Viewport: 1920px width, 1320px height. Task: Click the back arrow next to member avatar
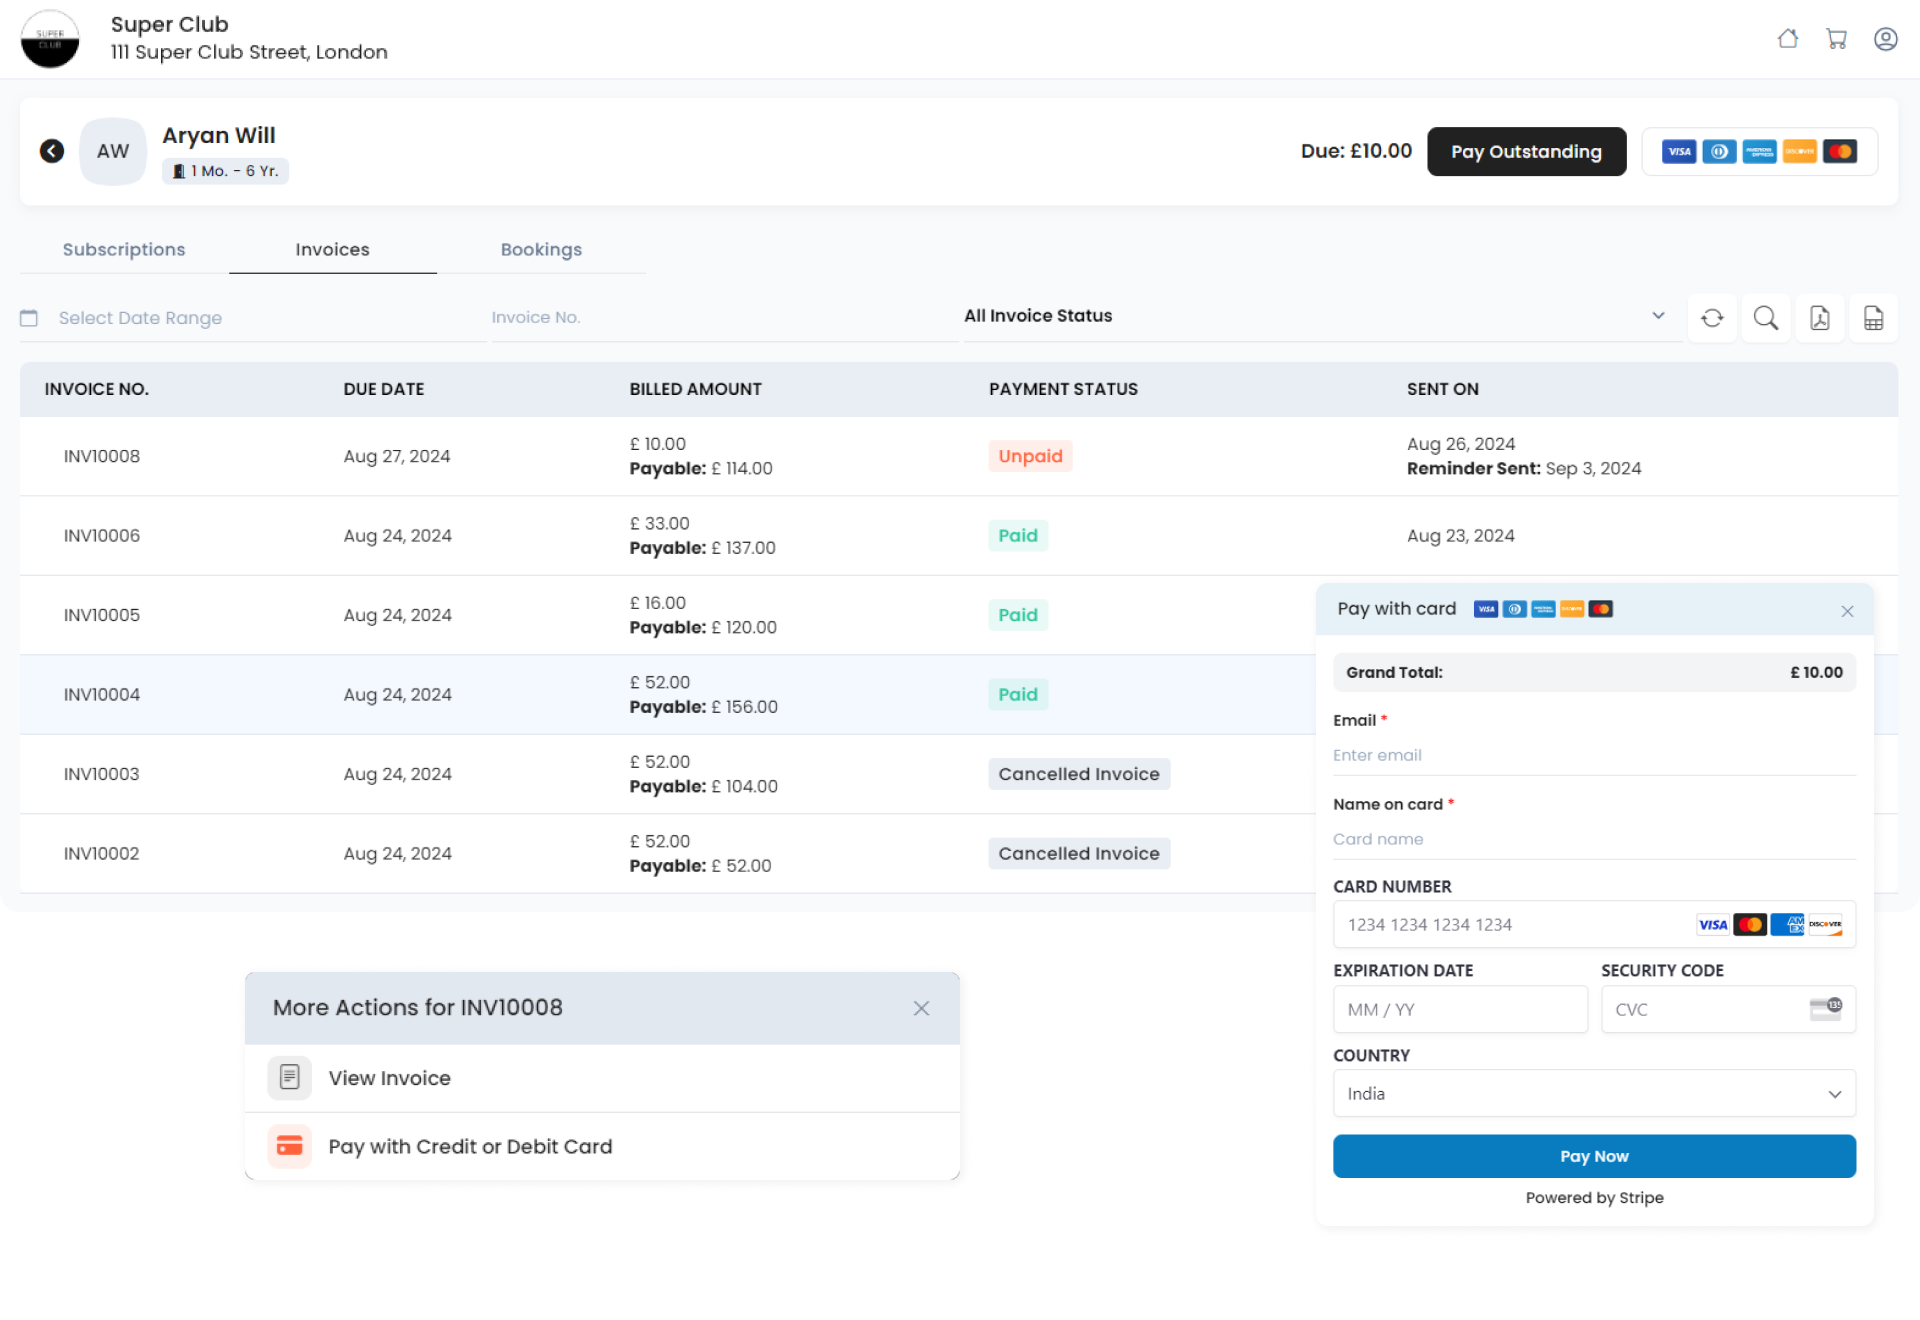click(x=53, y=152)
